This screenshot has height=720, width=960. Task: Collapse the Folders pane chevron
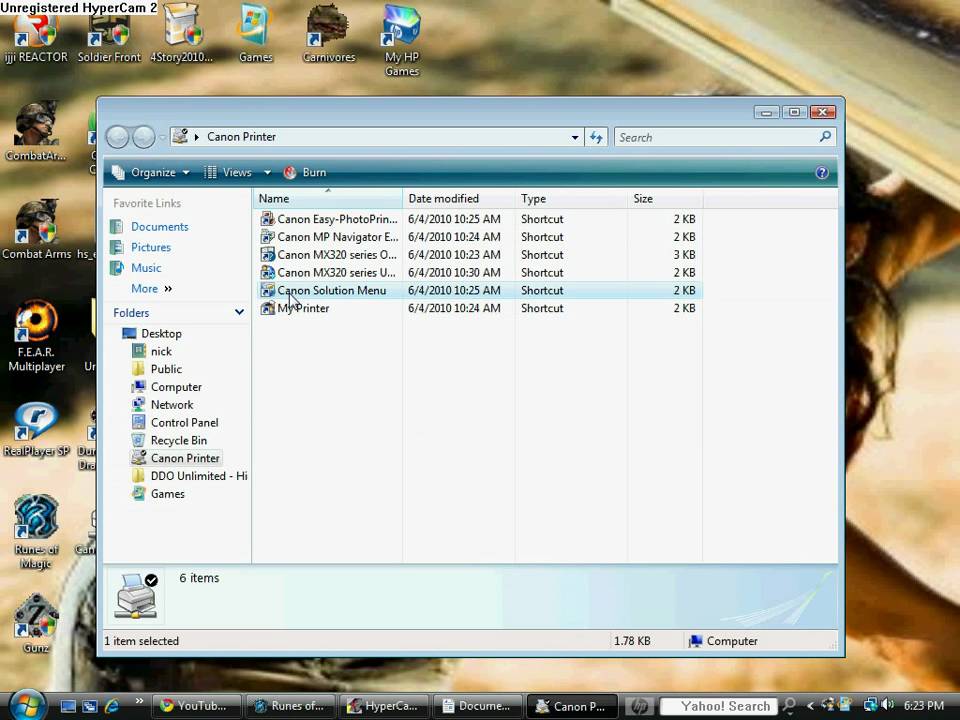coord(239,313)
